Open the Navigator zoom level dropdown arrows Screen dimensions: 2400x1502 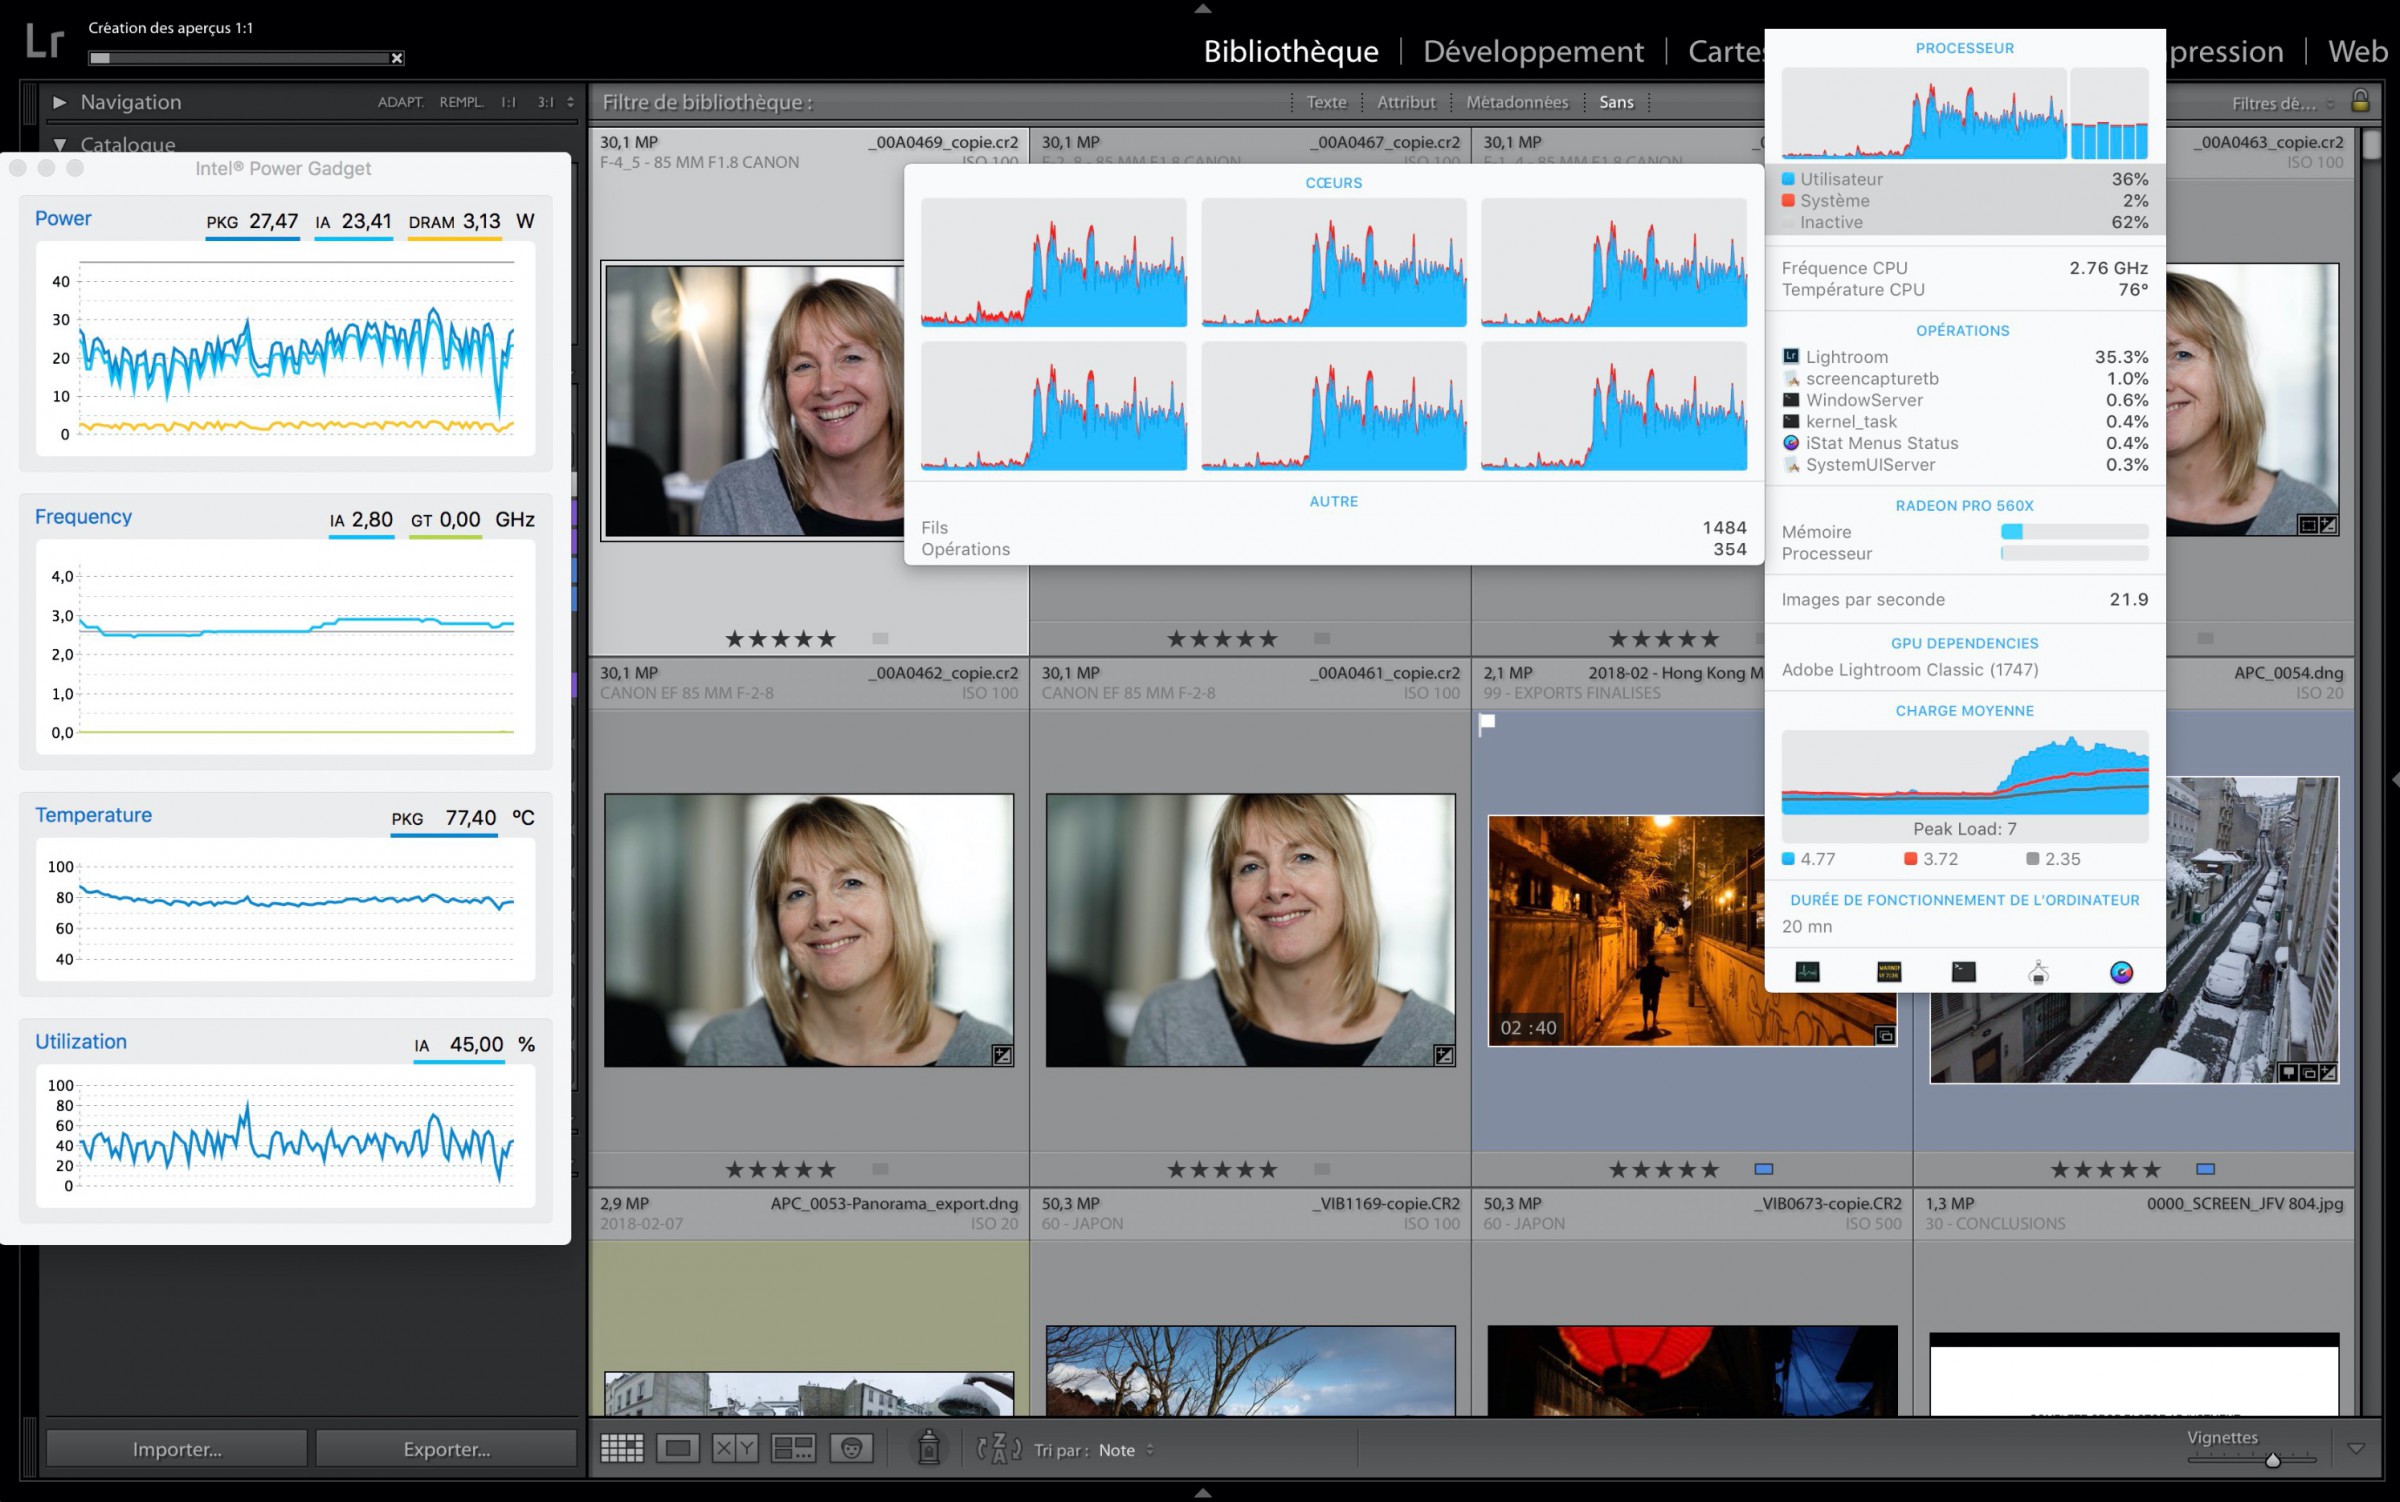click(570, 102)
